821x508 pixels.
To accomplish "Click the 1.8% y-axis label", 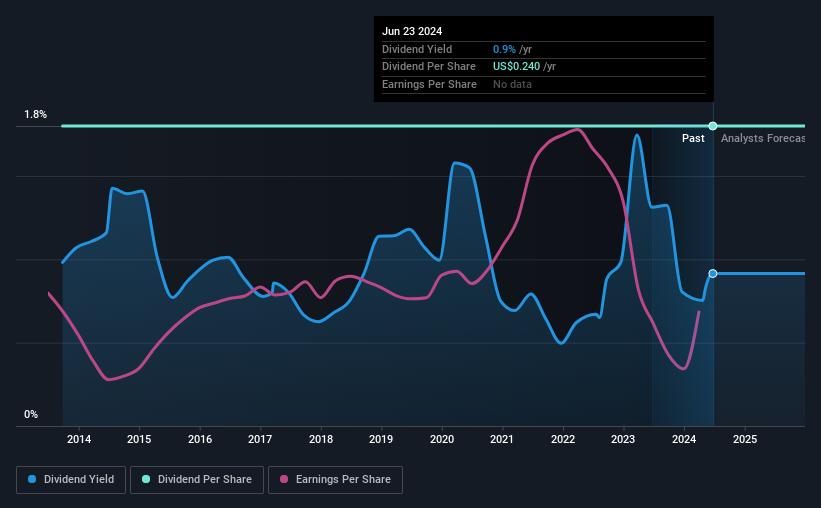I will [x=36, y=114].
